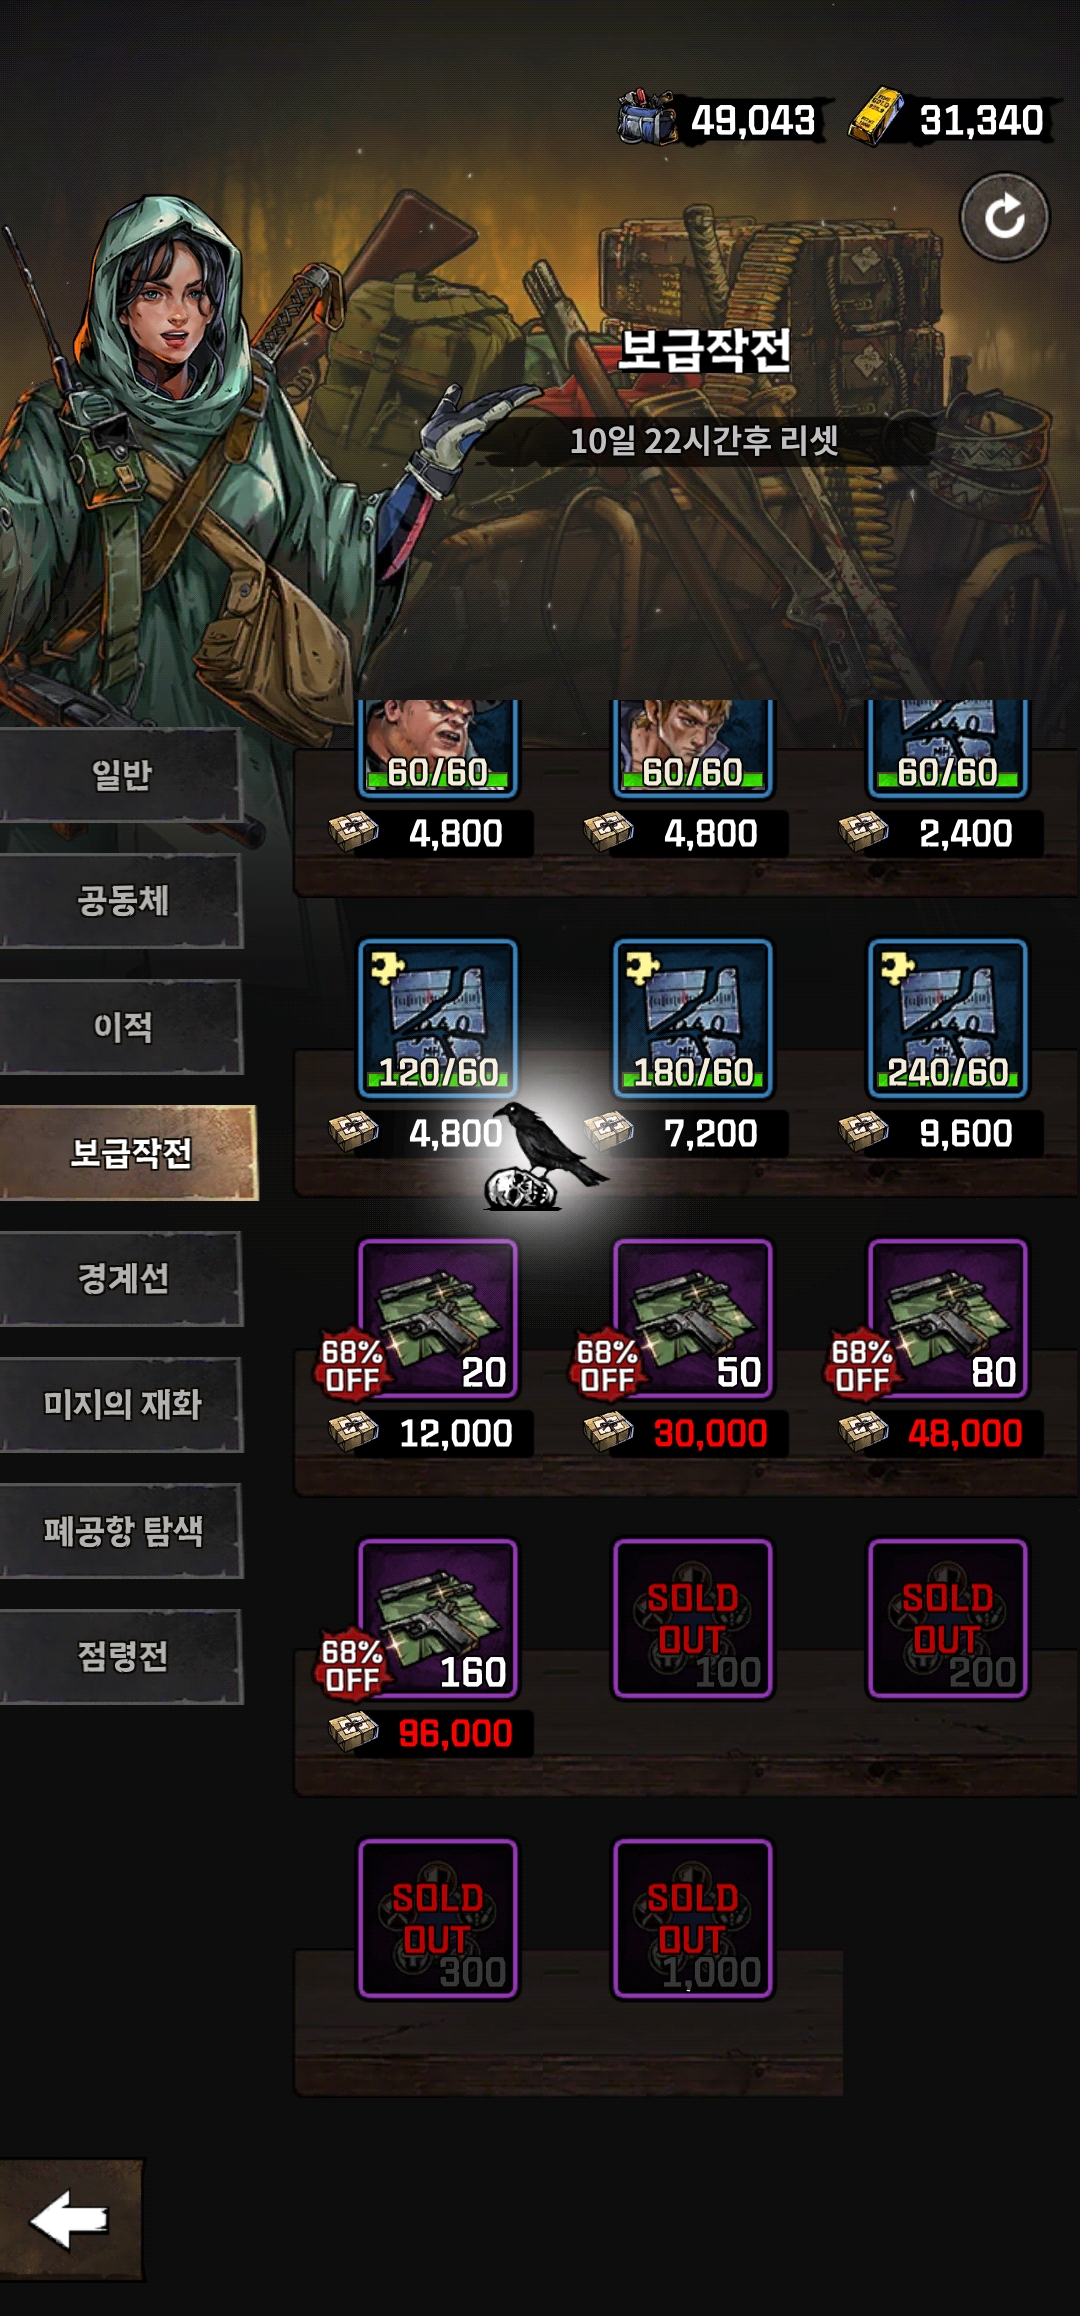Switch to the 공동체 tab
The width and height of the screenshot is (1080, 2316).
coord(121,901)
